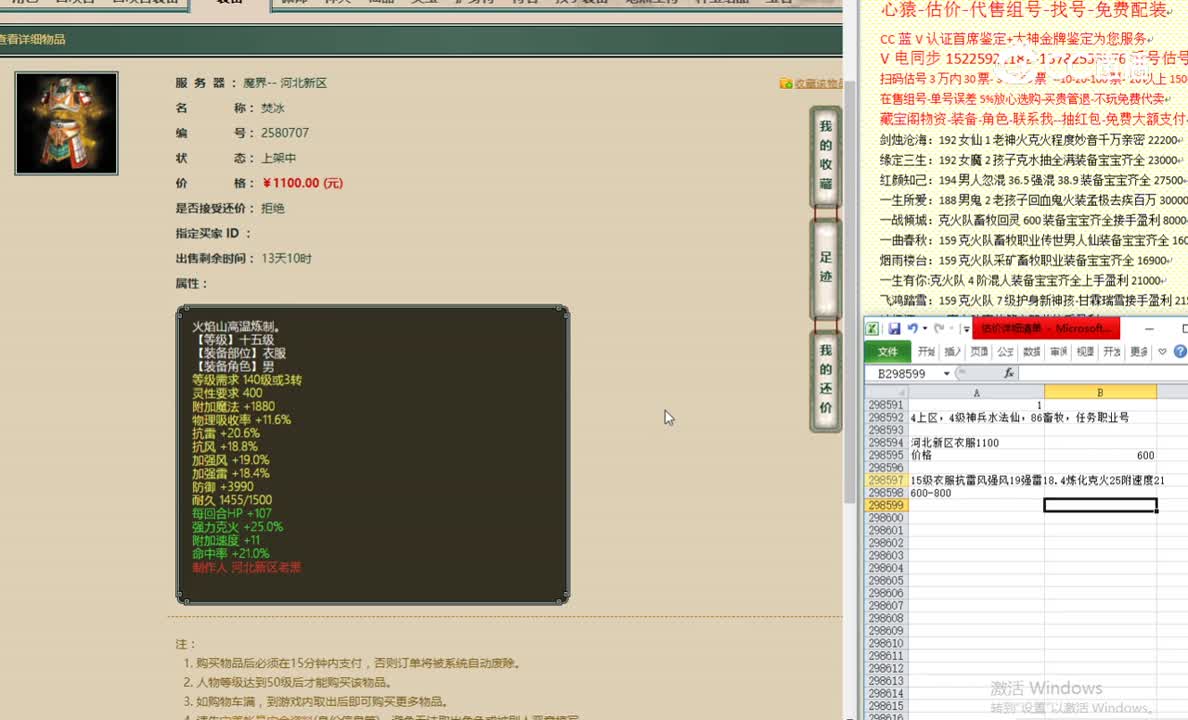Click the 红颜知己 listing line in document
1188x720 pixels.
pos(1033,180)
